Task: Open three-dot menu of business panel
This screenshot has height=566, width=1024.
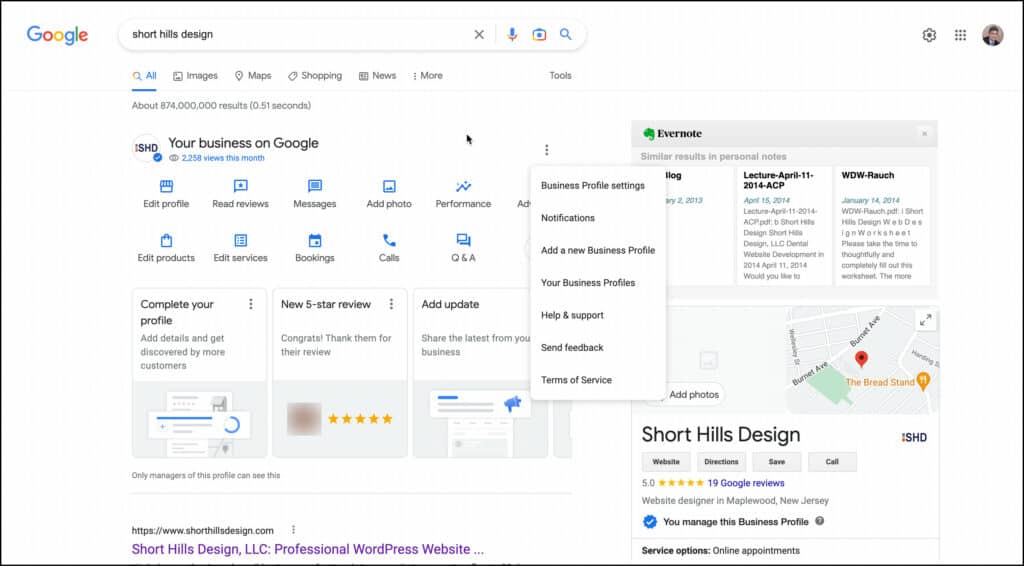Action: (547, 150)
